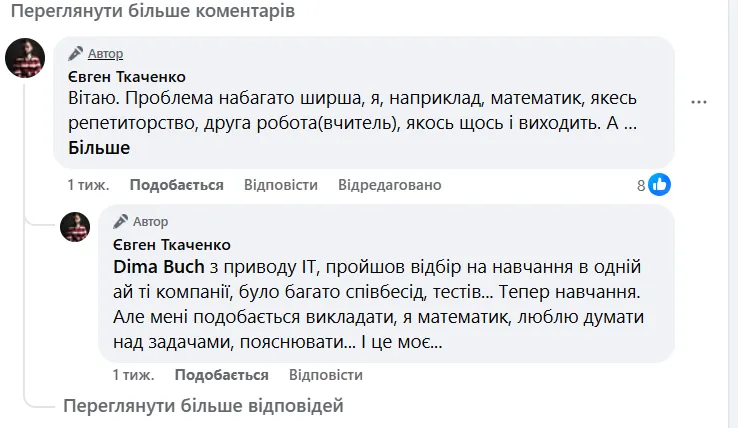Open the Відредаговано edit history link
The width and height of the screenshot is (738, 428).
point(390,185)
